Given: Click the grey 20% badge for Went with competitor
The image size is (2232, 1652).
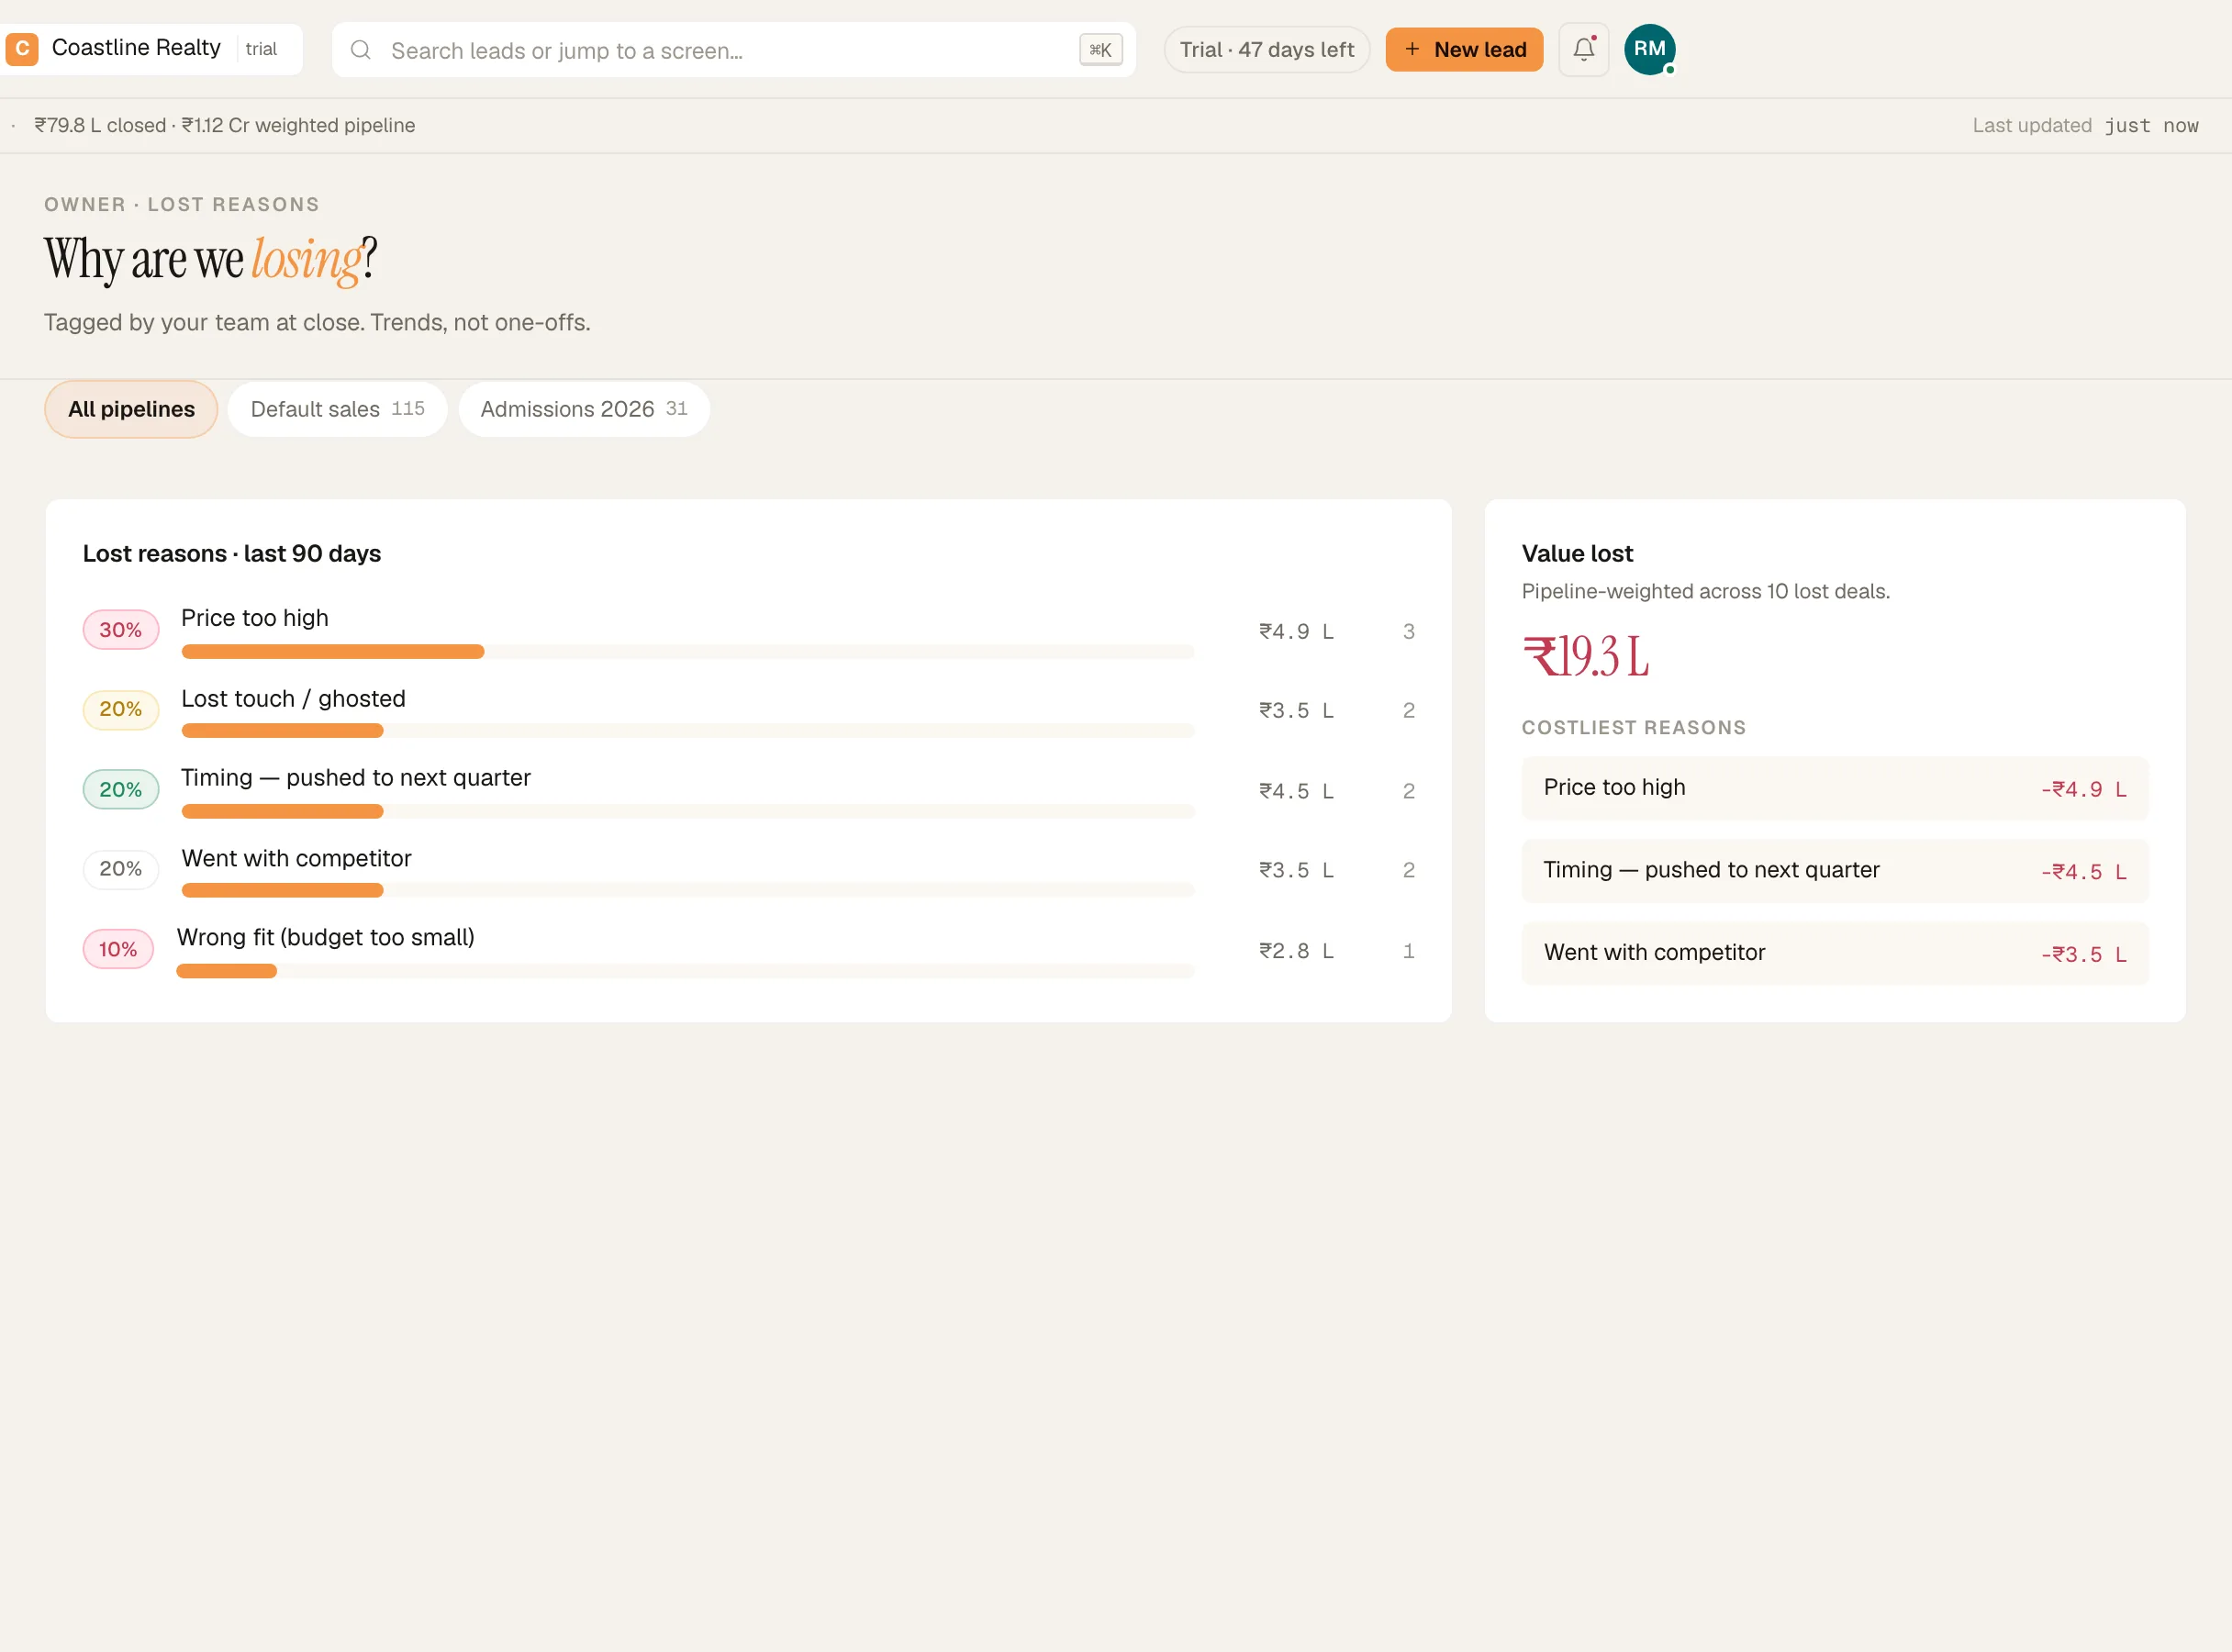Looking at the screenshot, I should click(121, 870).
